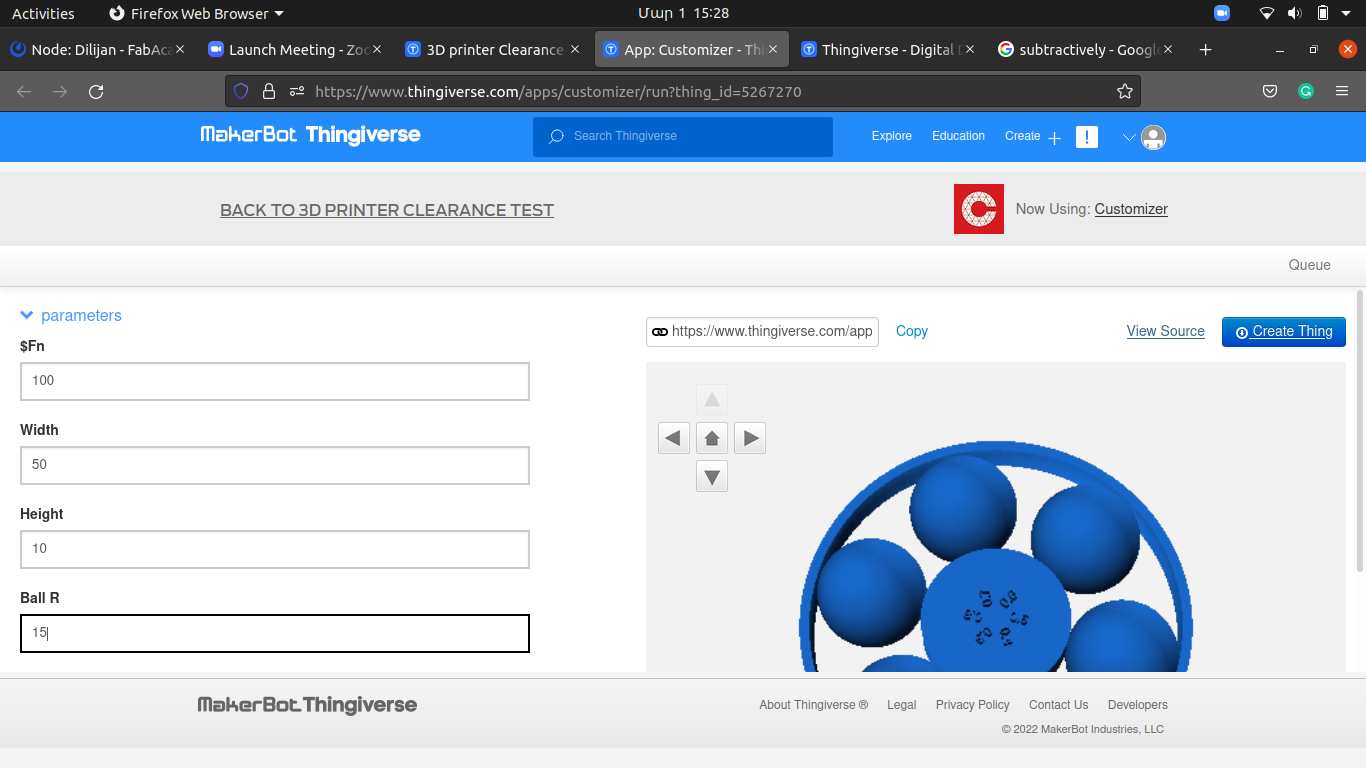1366x768 pixels.
Task: Focus the $Fn input field
Action: (x=275, y=381)
